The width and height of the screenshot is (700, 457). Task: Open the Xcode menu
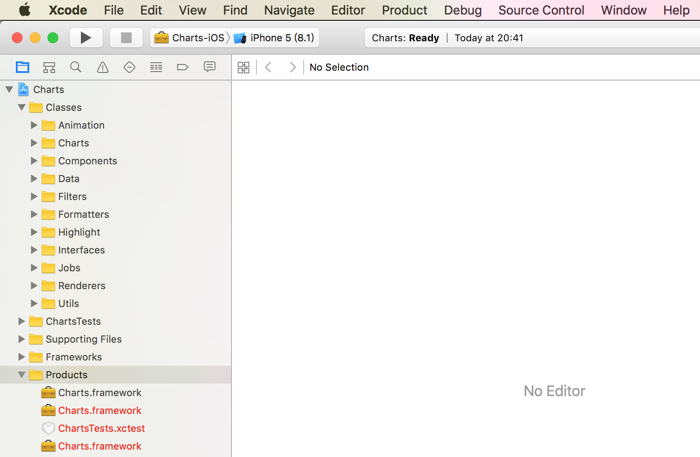click(x=68, y=10)
